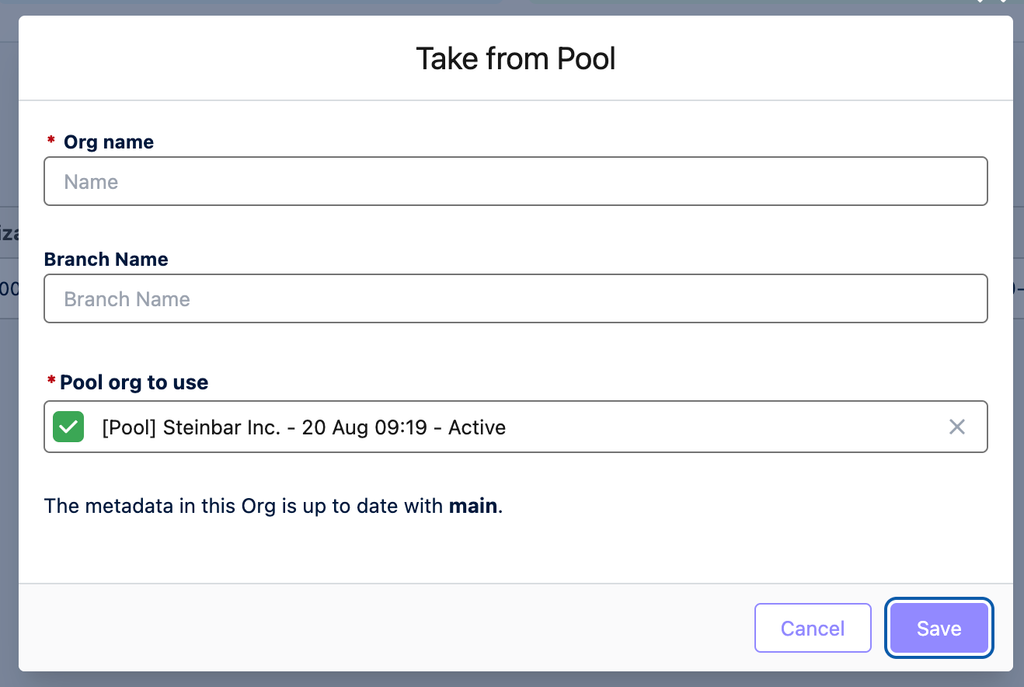The image size is (1024, 687).
Task: Click the red asterisk next to Org name
Action: (51, 142)
